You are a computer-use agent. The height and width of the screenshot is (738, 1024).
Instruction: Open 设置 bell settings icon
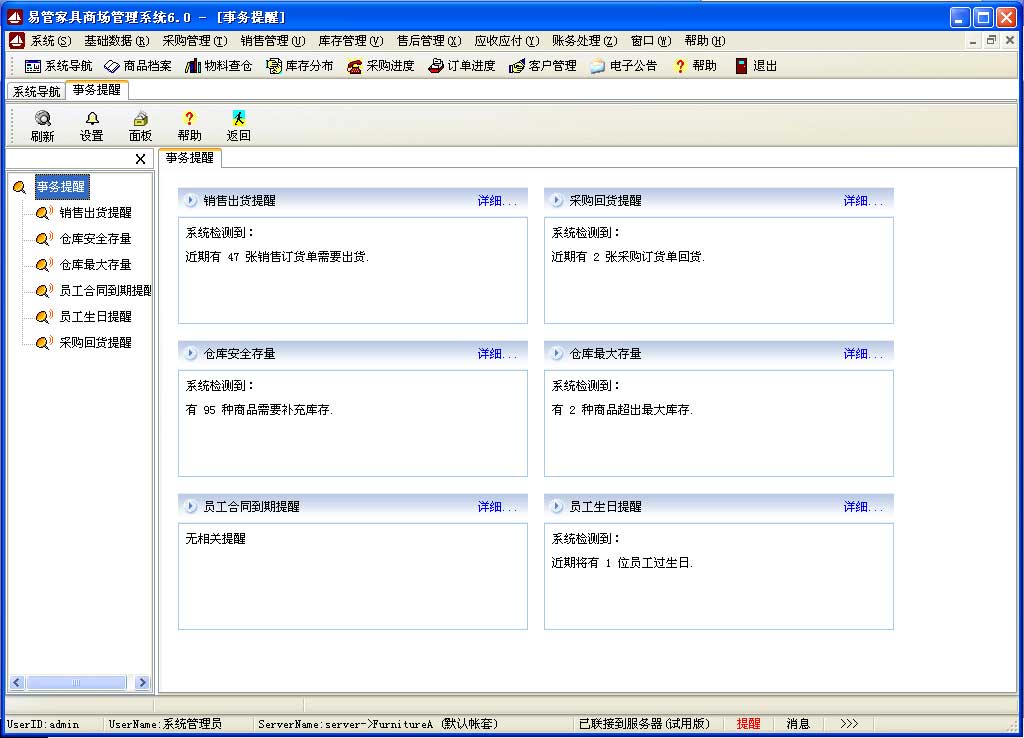click(92, 119)
